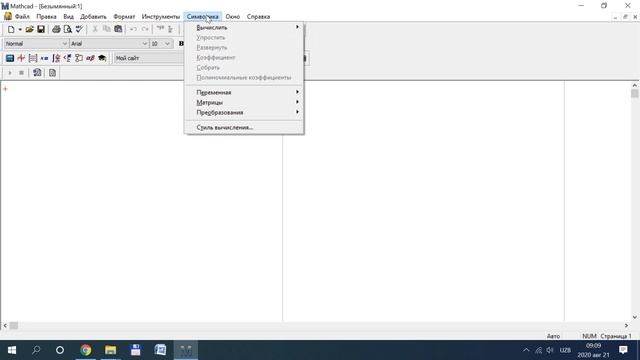
Task: Open the Symbolic keyword palette graduation cap icon
Action: [x=102, y=58]
